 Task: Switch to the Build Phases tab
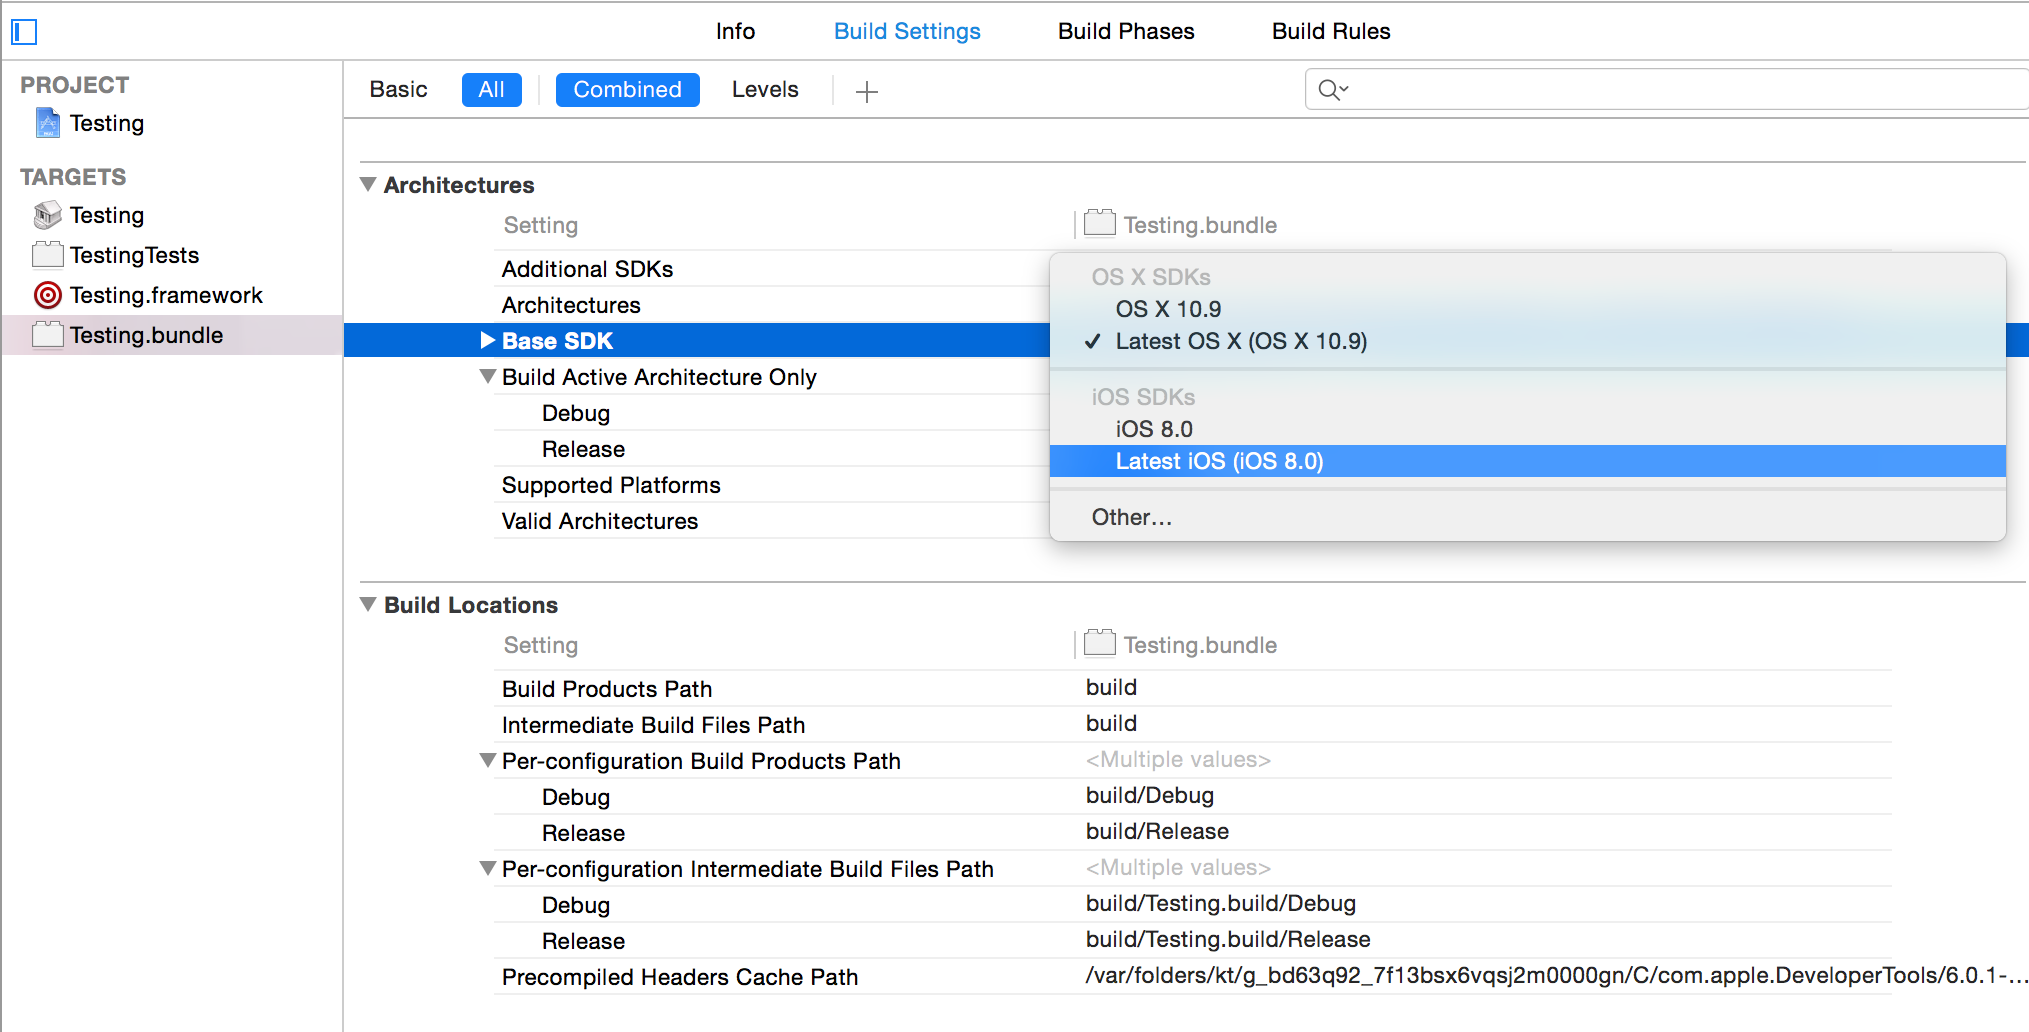point(1126,31)
